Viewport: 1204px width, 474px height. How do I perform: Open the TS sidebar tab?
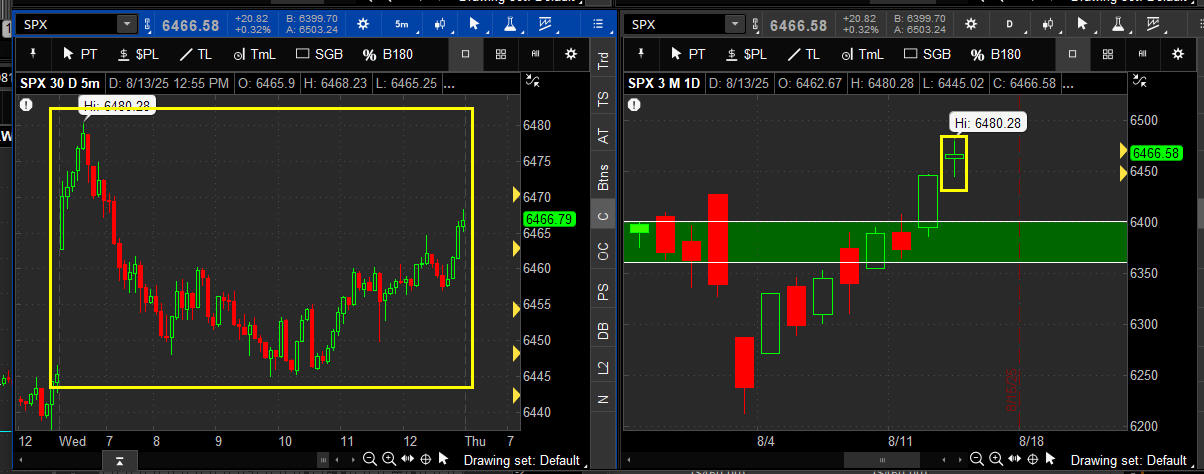(x=603, y=99)
